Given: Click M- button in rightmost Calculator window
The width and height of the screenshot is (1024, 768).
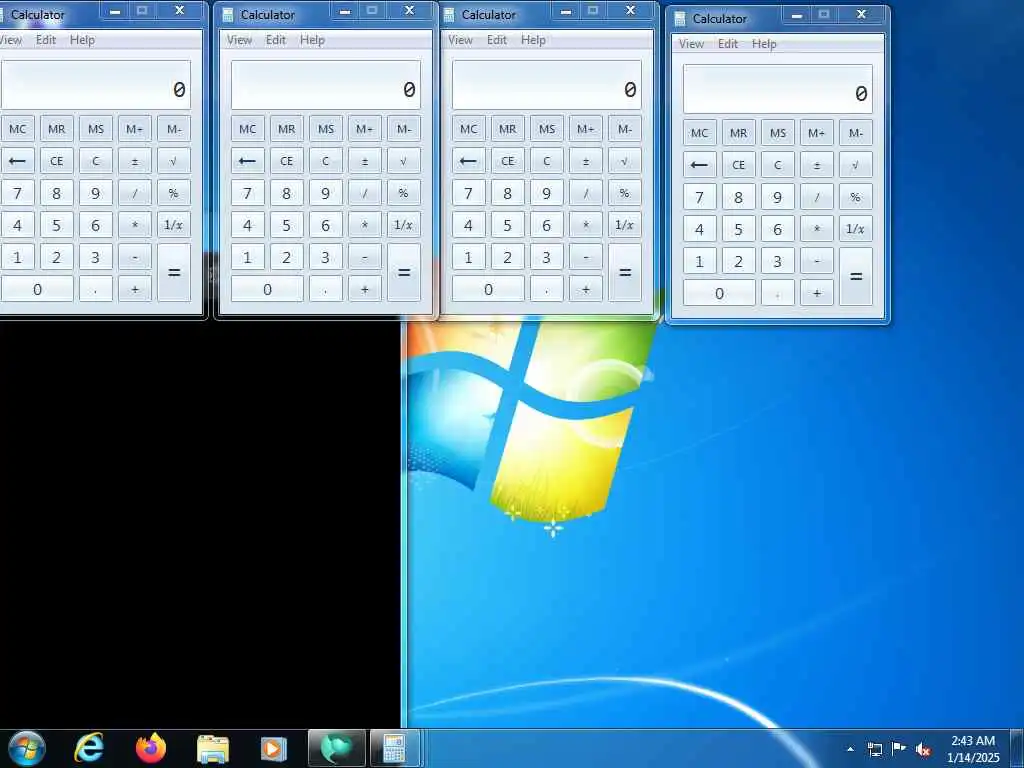Looking at the screenshot, I should (x=856, y=133).
